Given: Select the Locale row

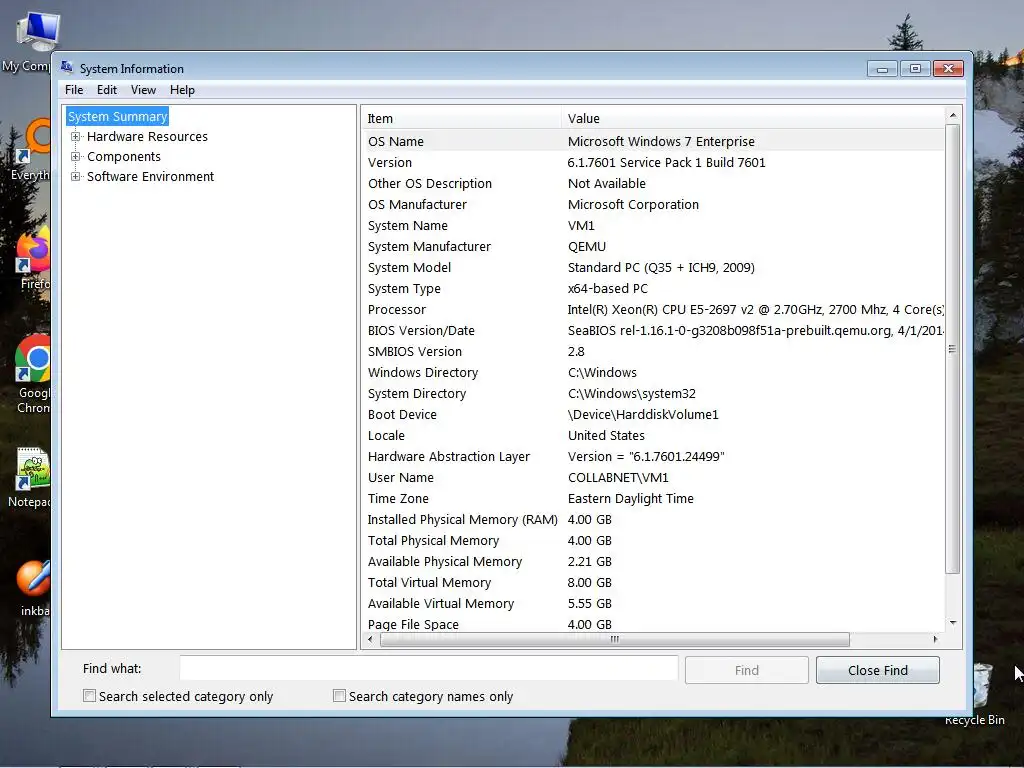Looking at the screenshot, I should pos(653,435).
